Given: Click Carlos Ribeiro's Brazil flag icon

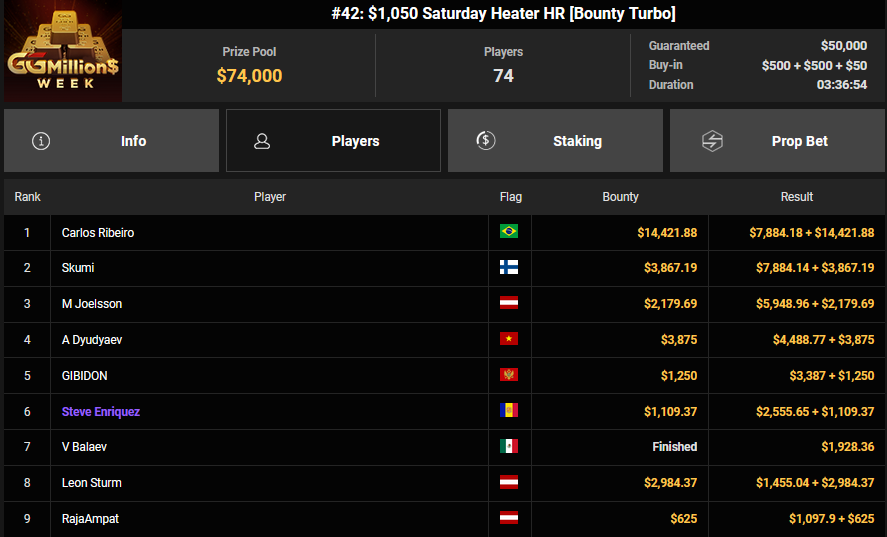Looking at the screenshot, I should click(509, 232).
